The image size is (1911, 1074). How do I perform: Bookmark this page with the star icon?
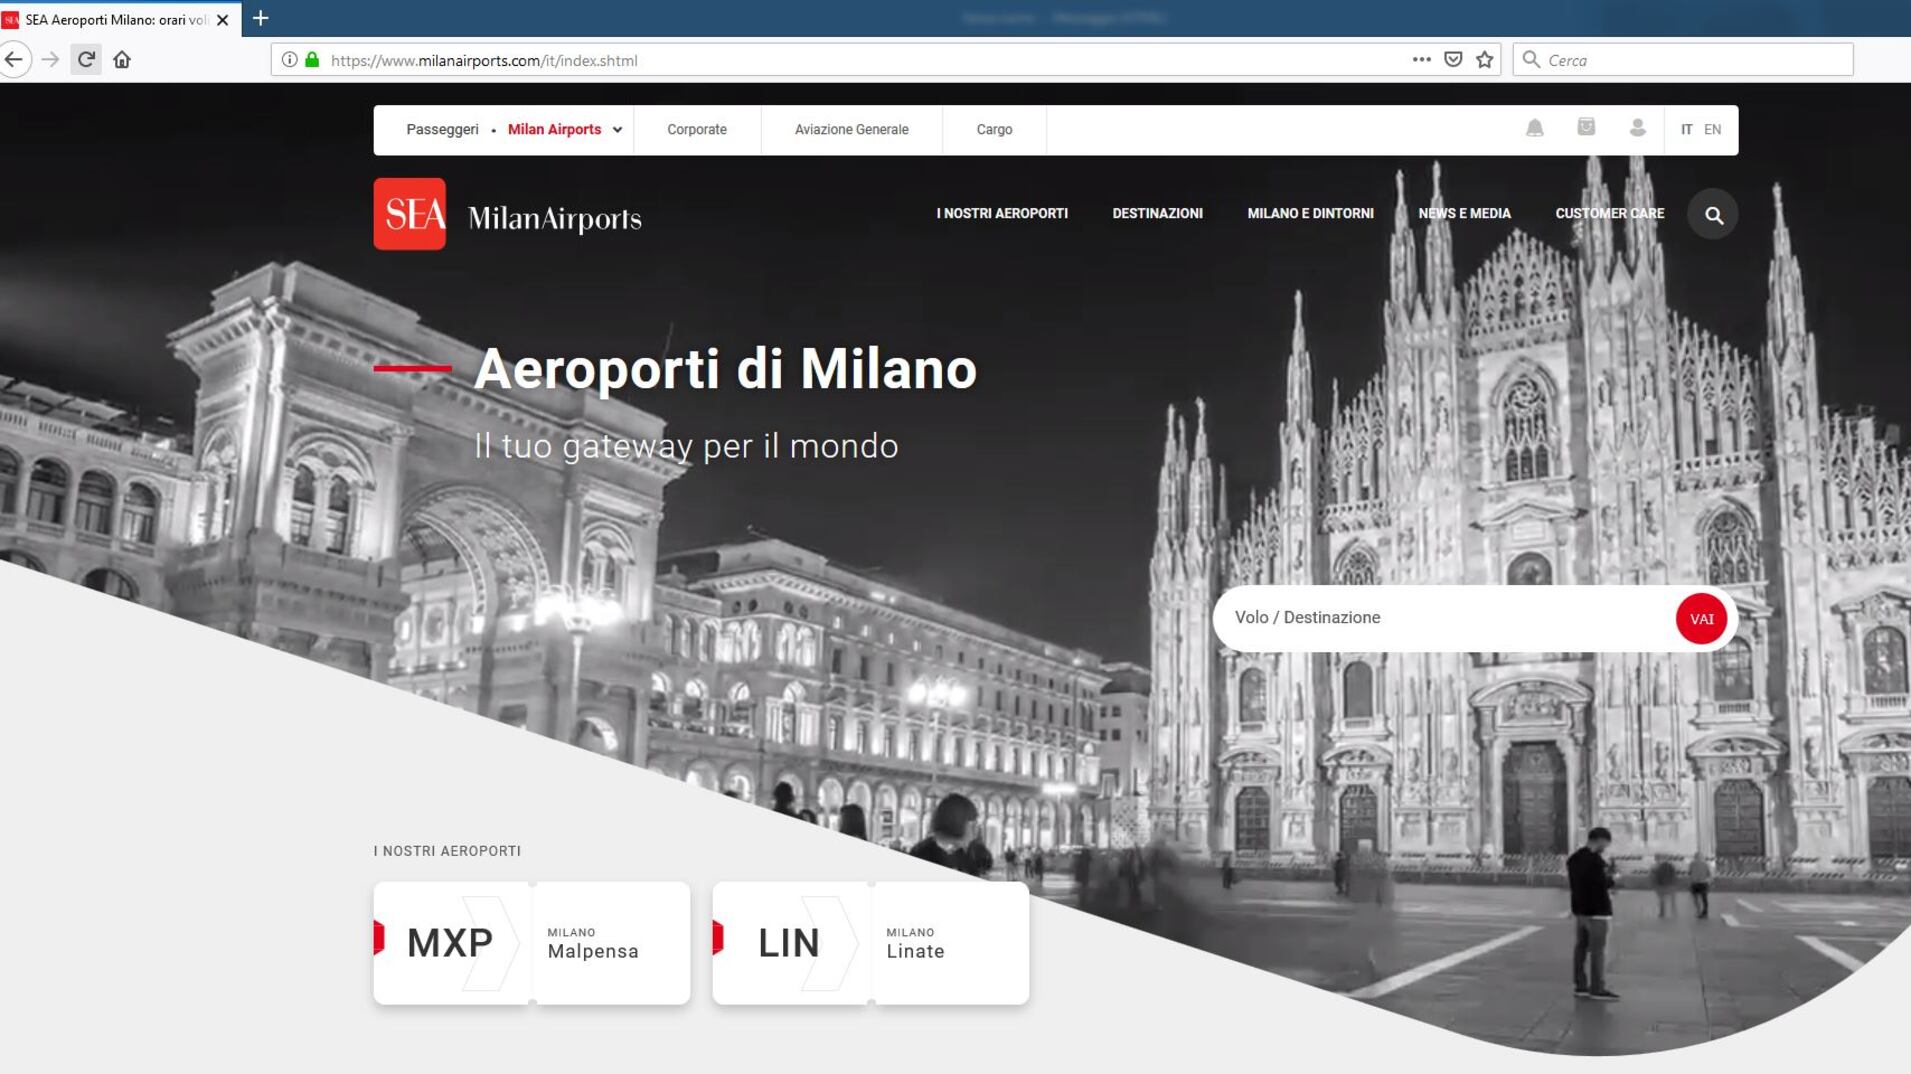point(1485,60)
